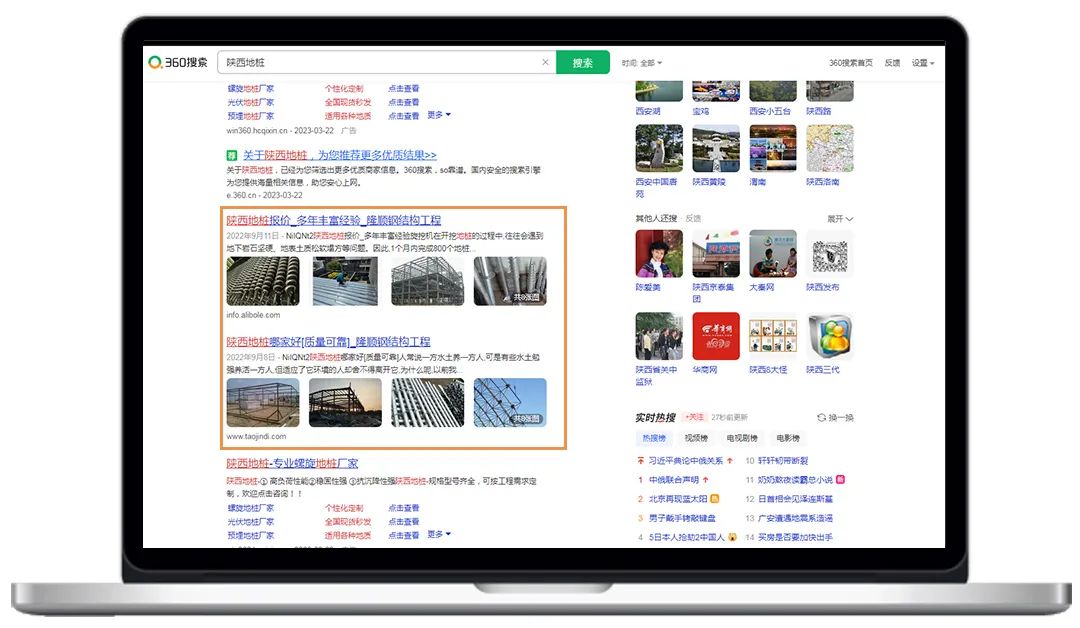This screenshot has width=1080, height=628.
Task: Click the 360搜索 logo
Action: 178,62
